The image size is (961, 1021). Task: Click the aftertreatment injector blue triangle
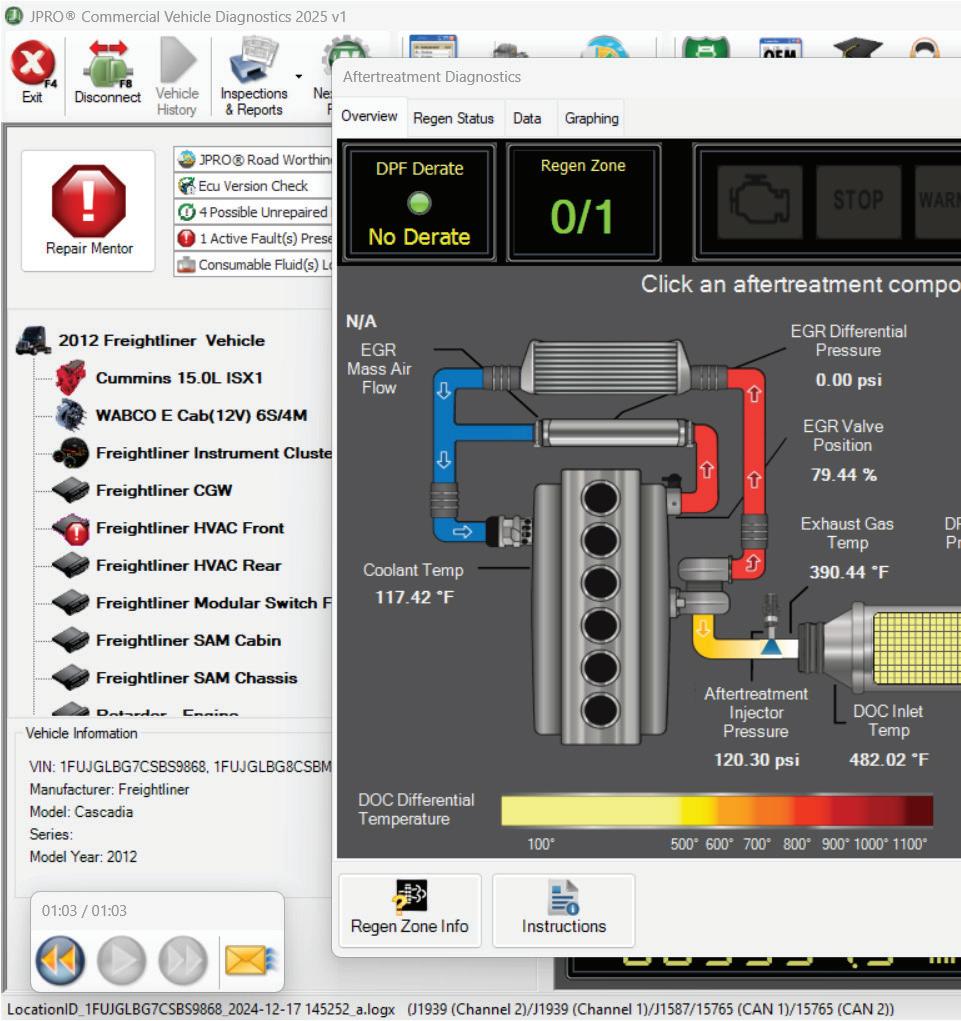772,646
